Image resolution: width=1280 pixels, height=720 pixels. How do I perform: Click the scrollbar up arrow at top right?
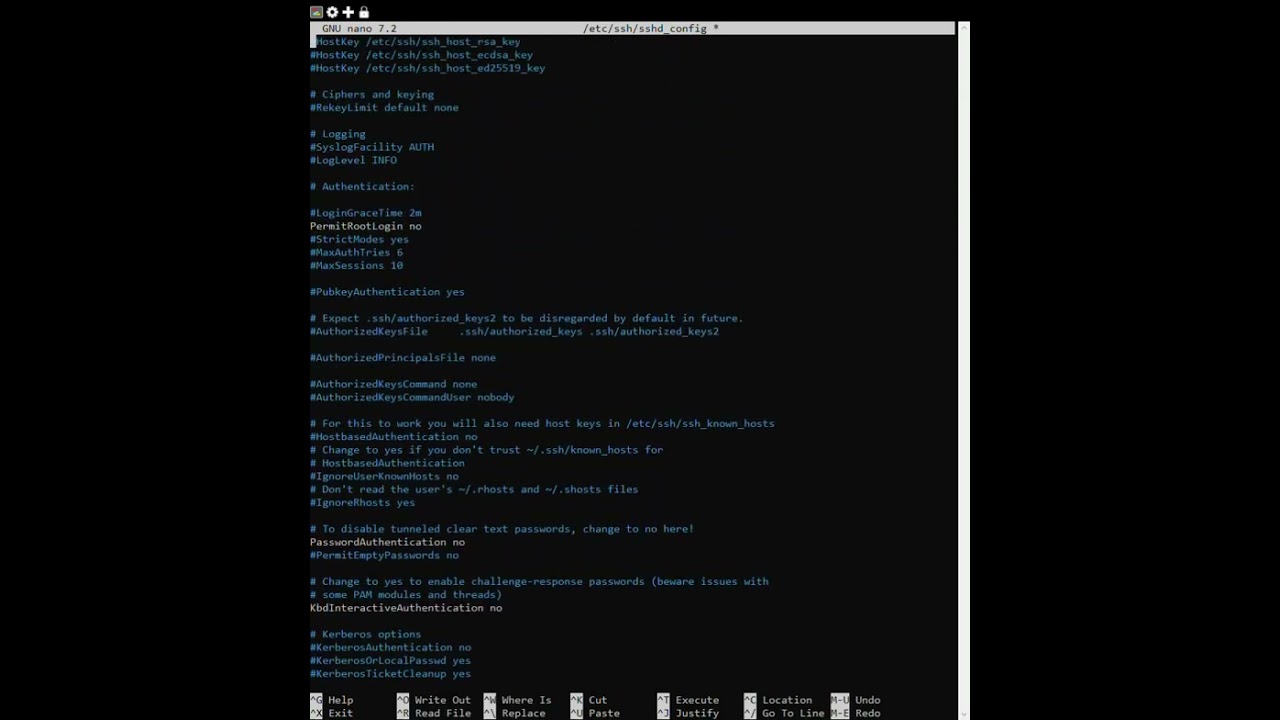[x=963, y=29]
